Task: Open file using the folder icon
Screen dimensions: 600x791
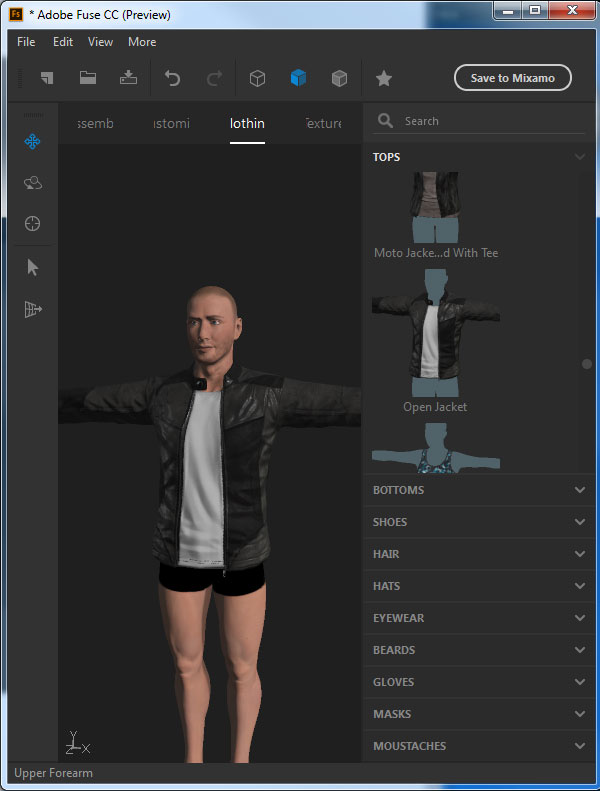Action: 88,77
